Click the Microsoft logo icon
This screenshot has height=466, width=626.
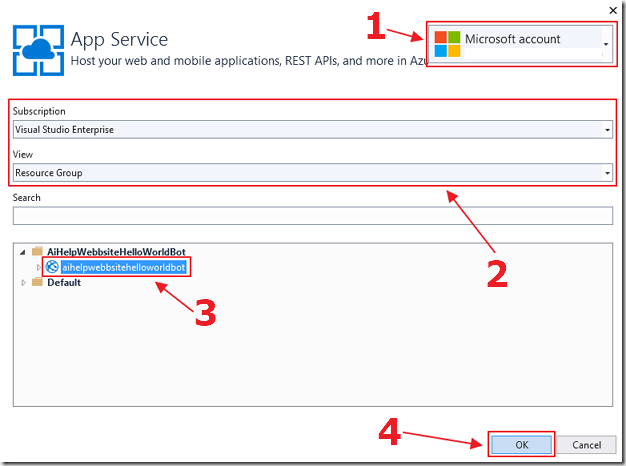point(447,44)
